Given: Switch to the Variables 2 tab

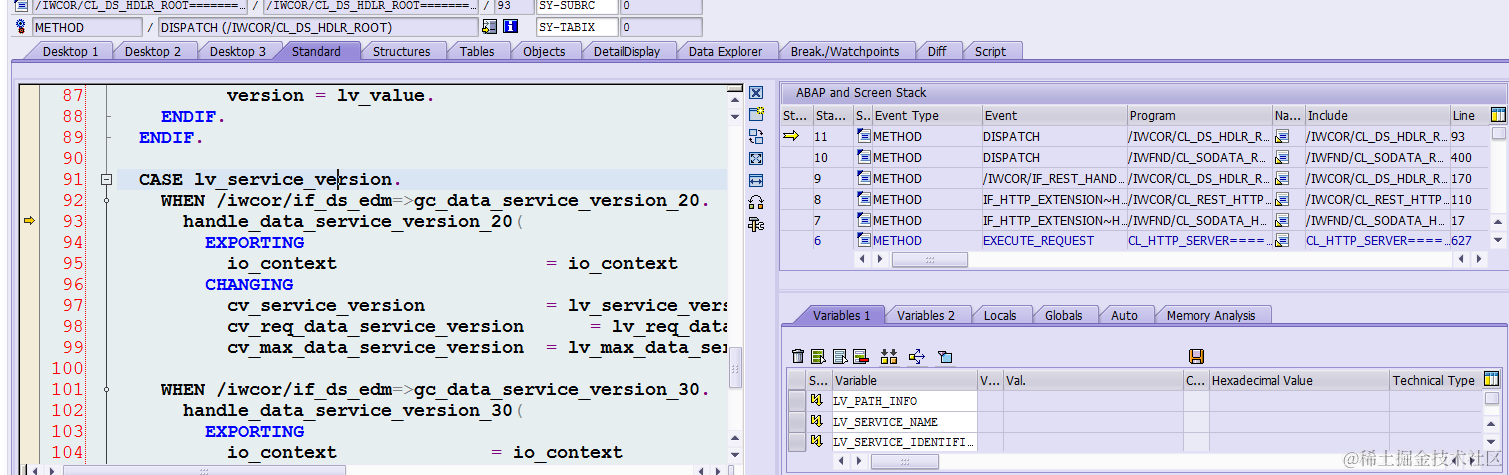Looking at the screenshot, I should (926, 315).
